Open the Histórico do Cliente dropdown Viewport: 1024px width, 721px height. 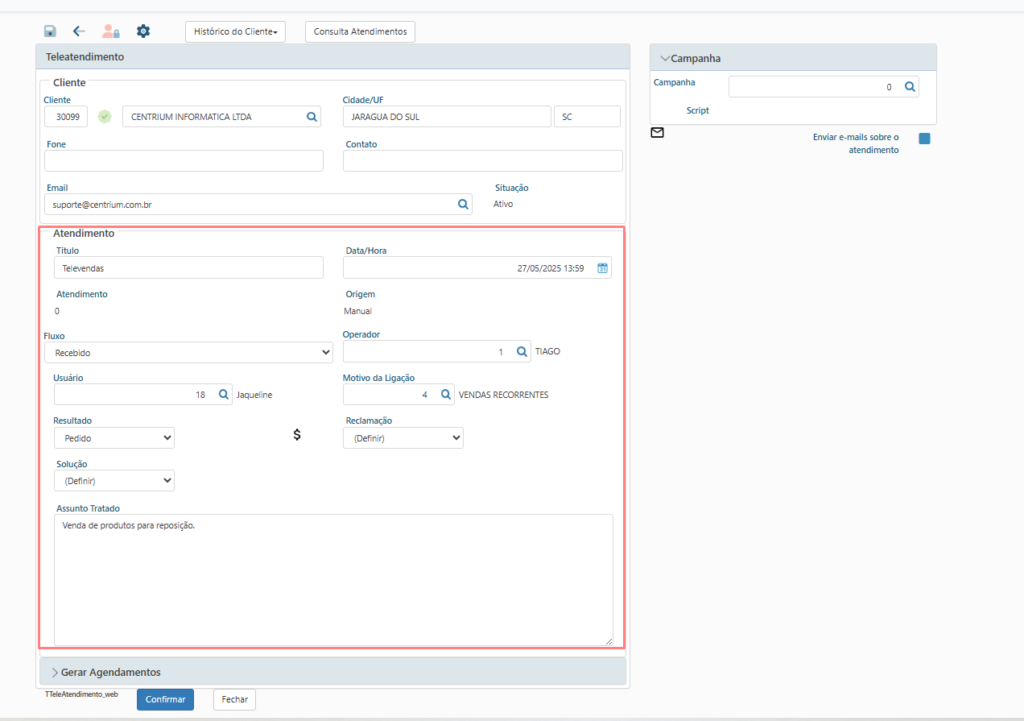tap(235, 31)
